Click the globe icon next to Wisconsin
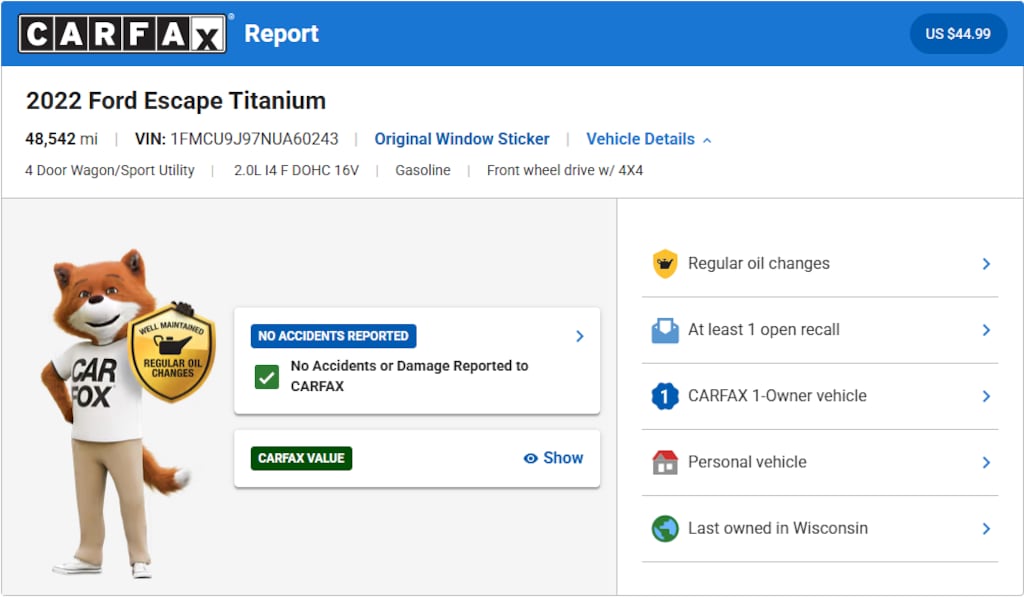This screenshot has height=597, width=1024. pos(666,529)
